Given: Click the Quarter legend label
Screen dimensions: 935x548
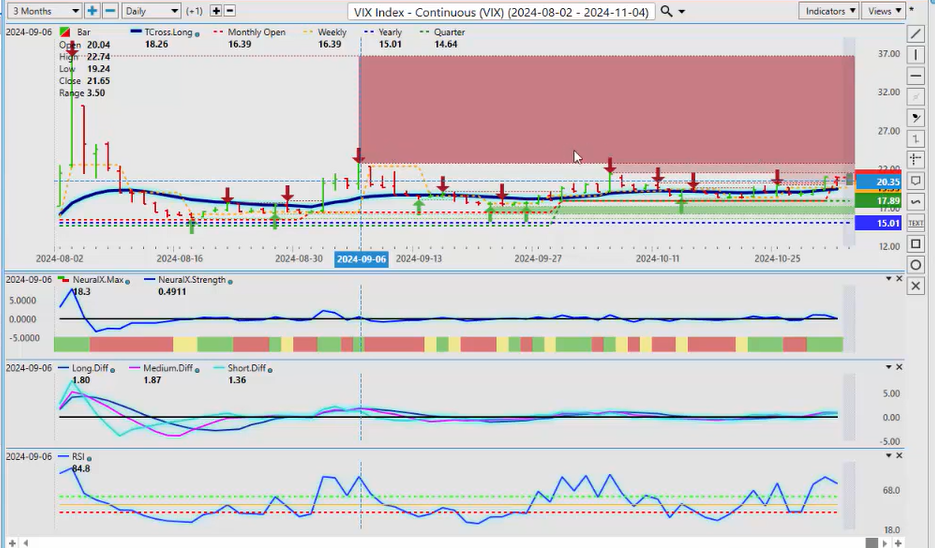Looking at the screenshot, I should (449, 32).
